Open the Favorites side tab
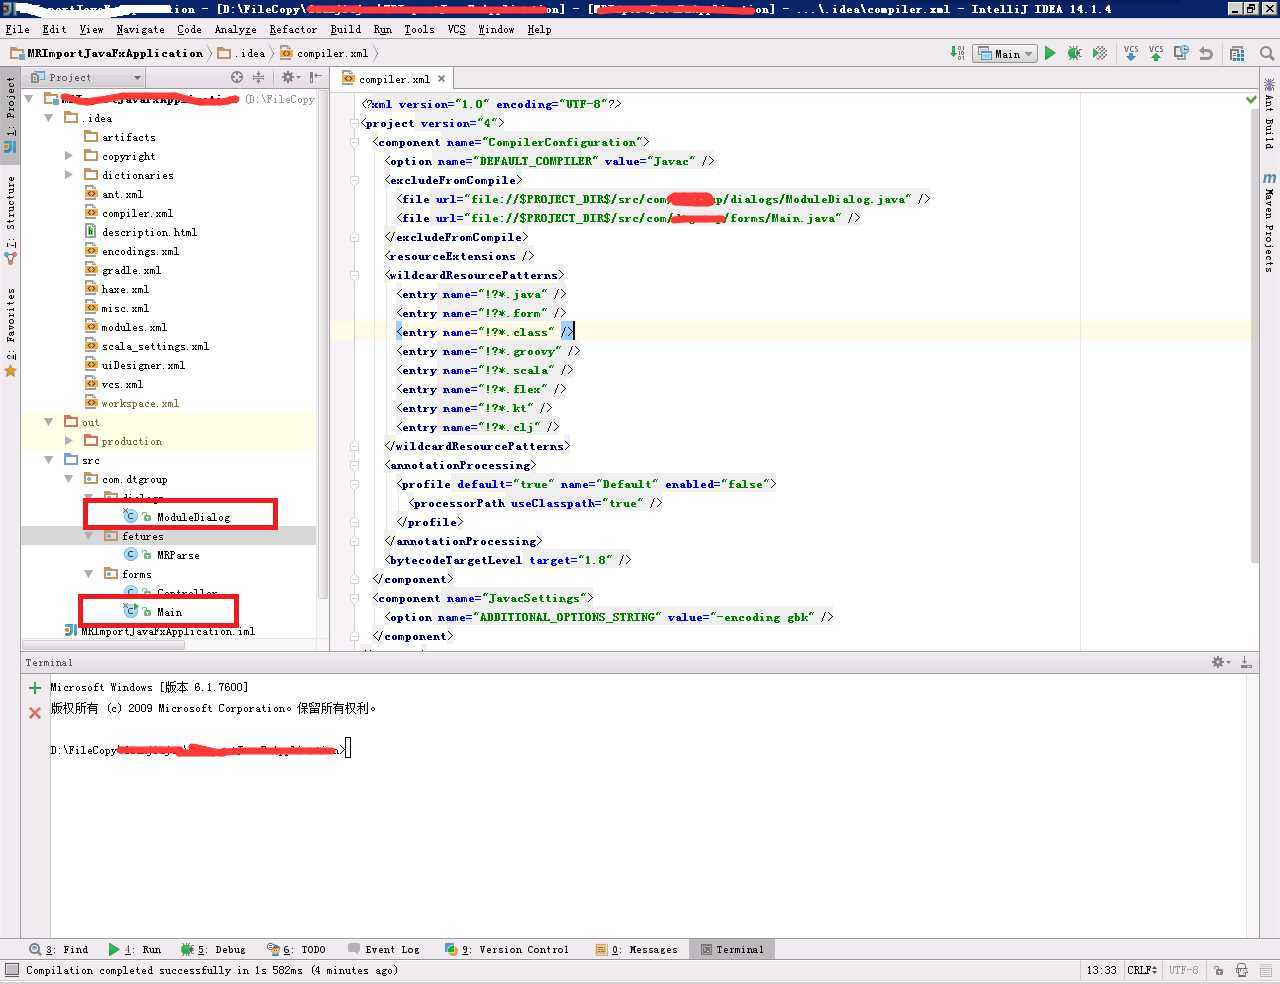Screen dimensions: 1280x984 pos(10,332)
